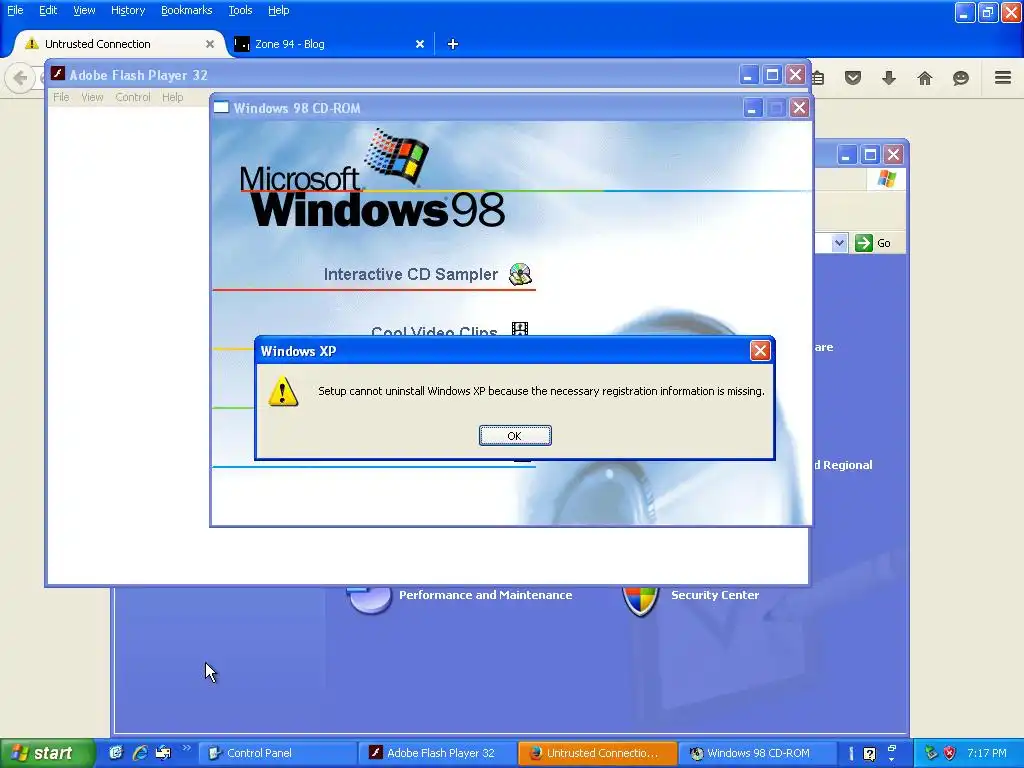Image resolution: width=1024 pixels, height=768 pixels.
Task: Click the film strip icon beside Cool Video Clips
Action: click(x=520, y=328)
